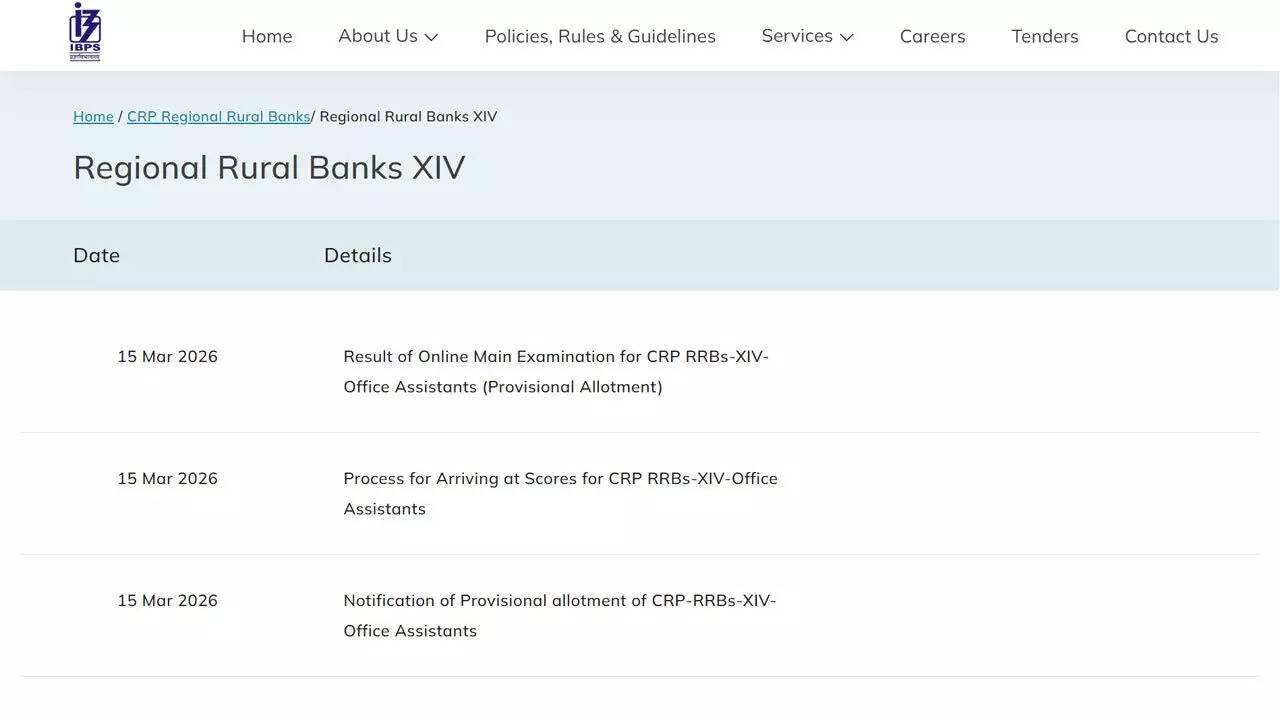This screenshot has width=1280, height=720.
Task: Open the Tenders menu item
Action: [1044, 36]
